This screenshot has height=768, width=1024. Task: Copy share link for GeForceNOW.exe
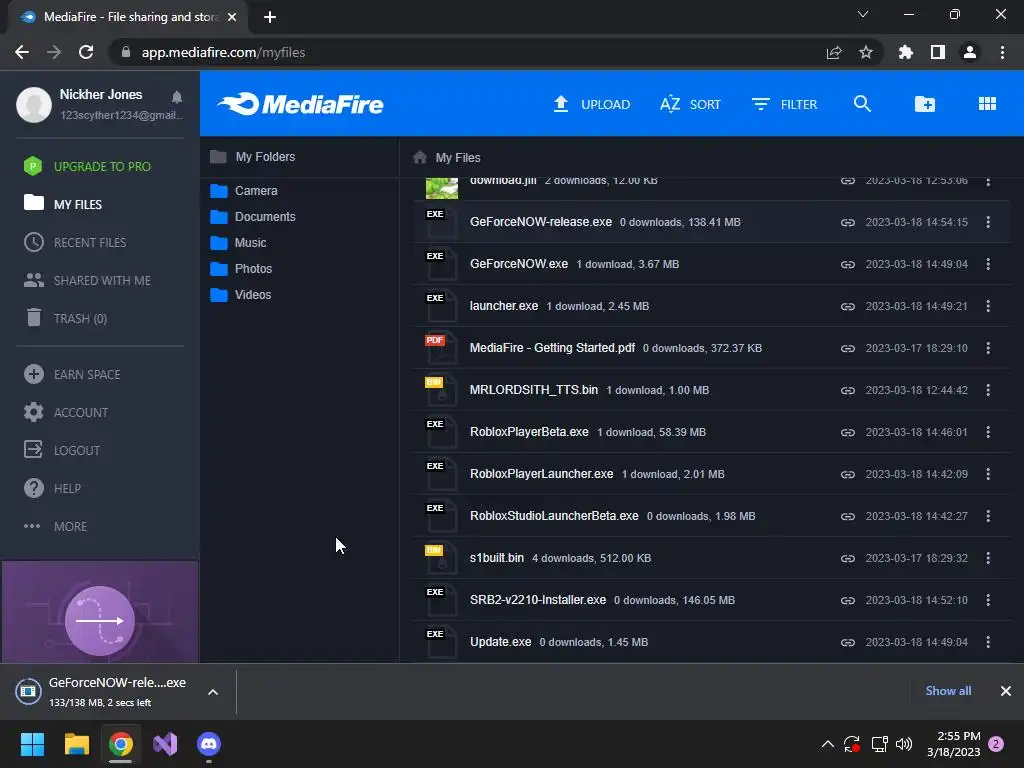click(x=848, y=264)
